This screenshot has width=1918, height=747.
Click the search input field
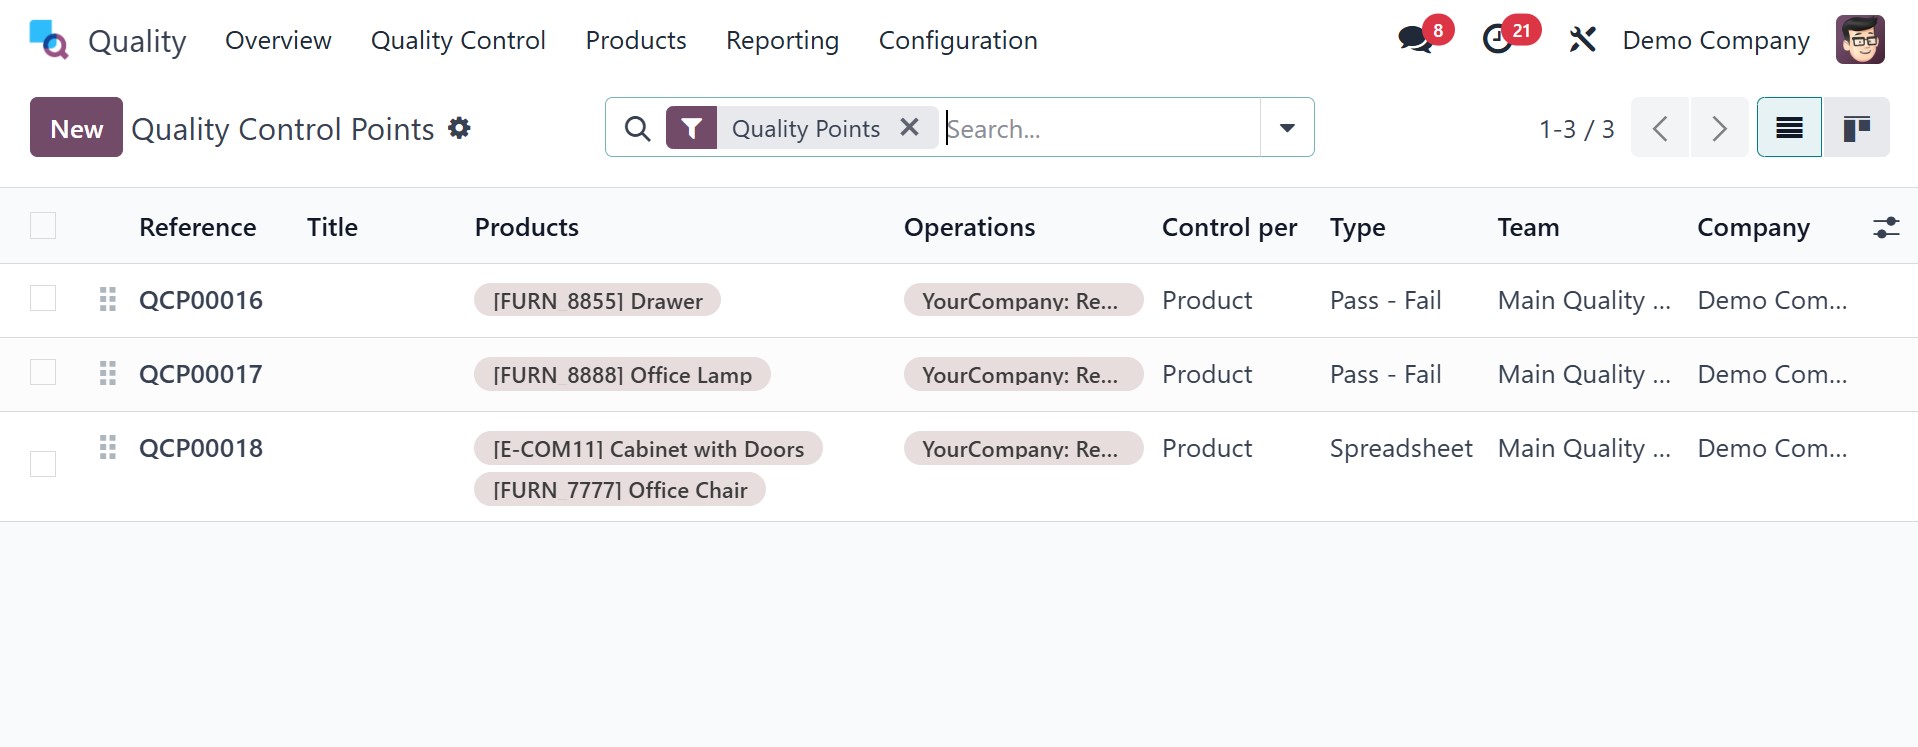tap(1100, 129)
